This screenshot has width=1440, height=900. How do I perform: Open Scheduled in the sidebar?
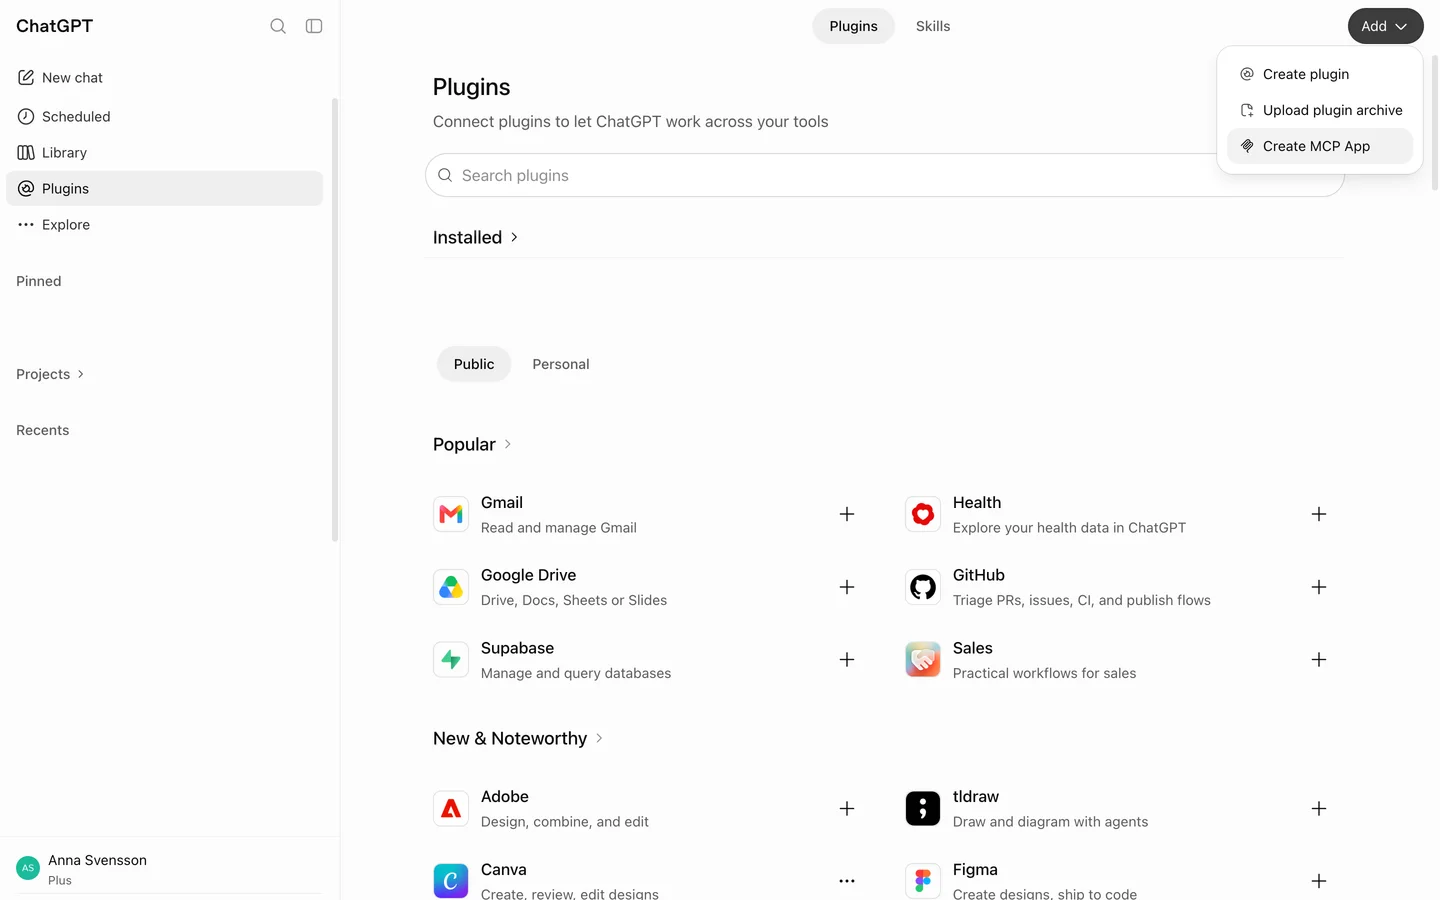coord(164,116)
